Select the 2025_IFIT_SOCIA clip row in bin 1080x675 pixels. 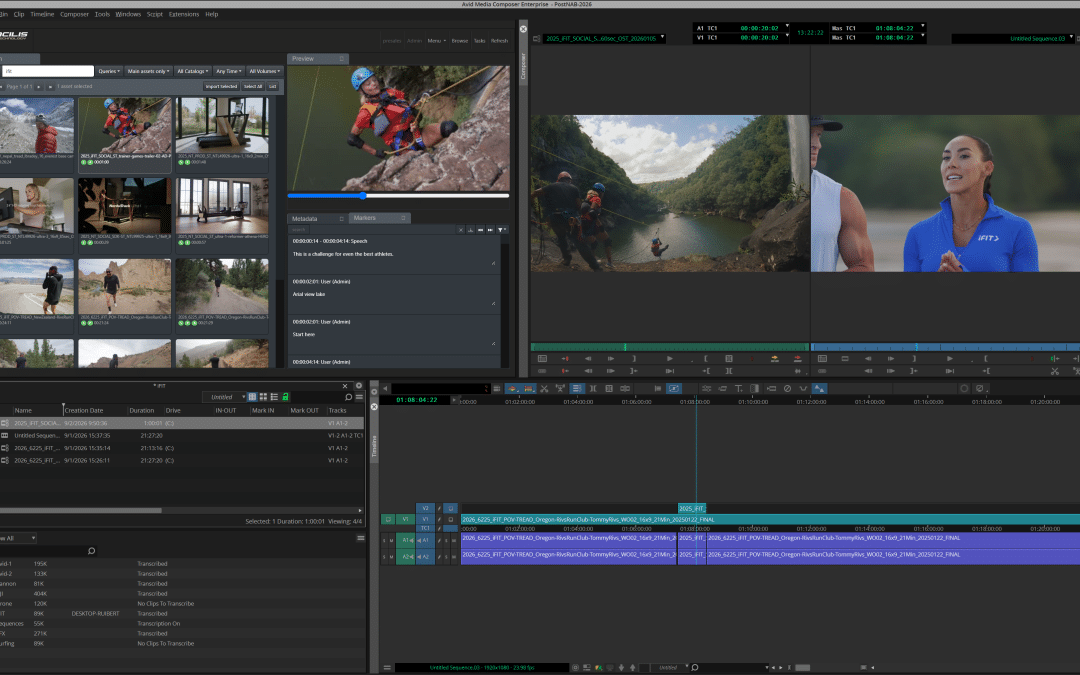[182, 423]
